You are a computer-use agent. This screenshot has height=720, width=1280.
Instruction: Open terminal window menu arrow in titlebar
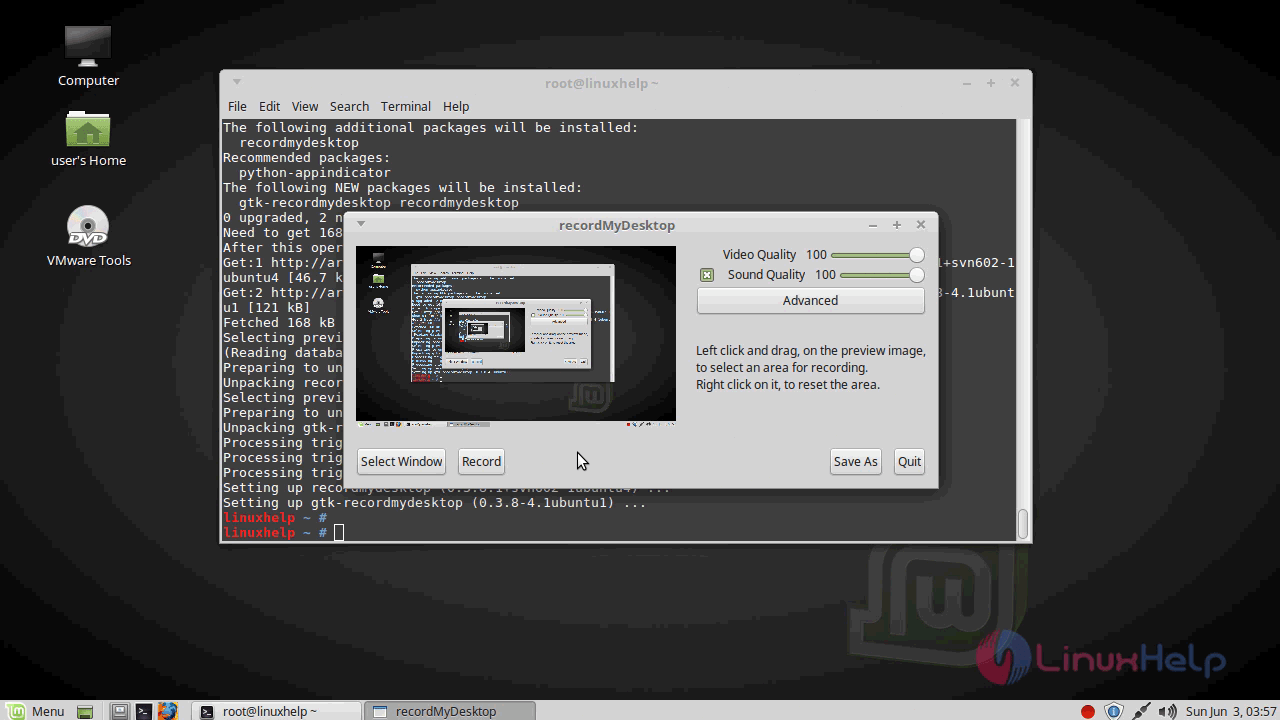coord(237,82)
